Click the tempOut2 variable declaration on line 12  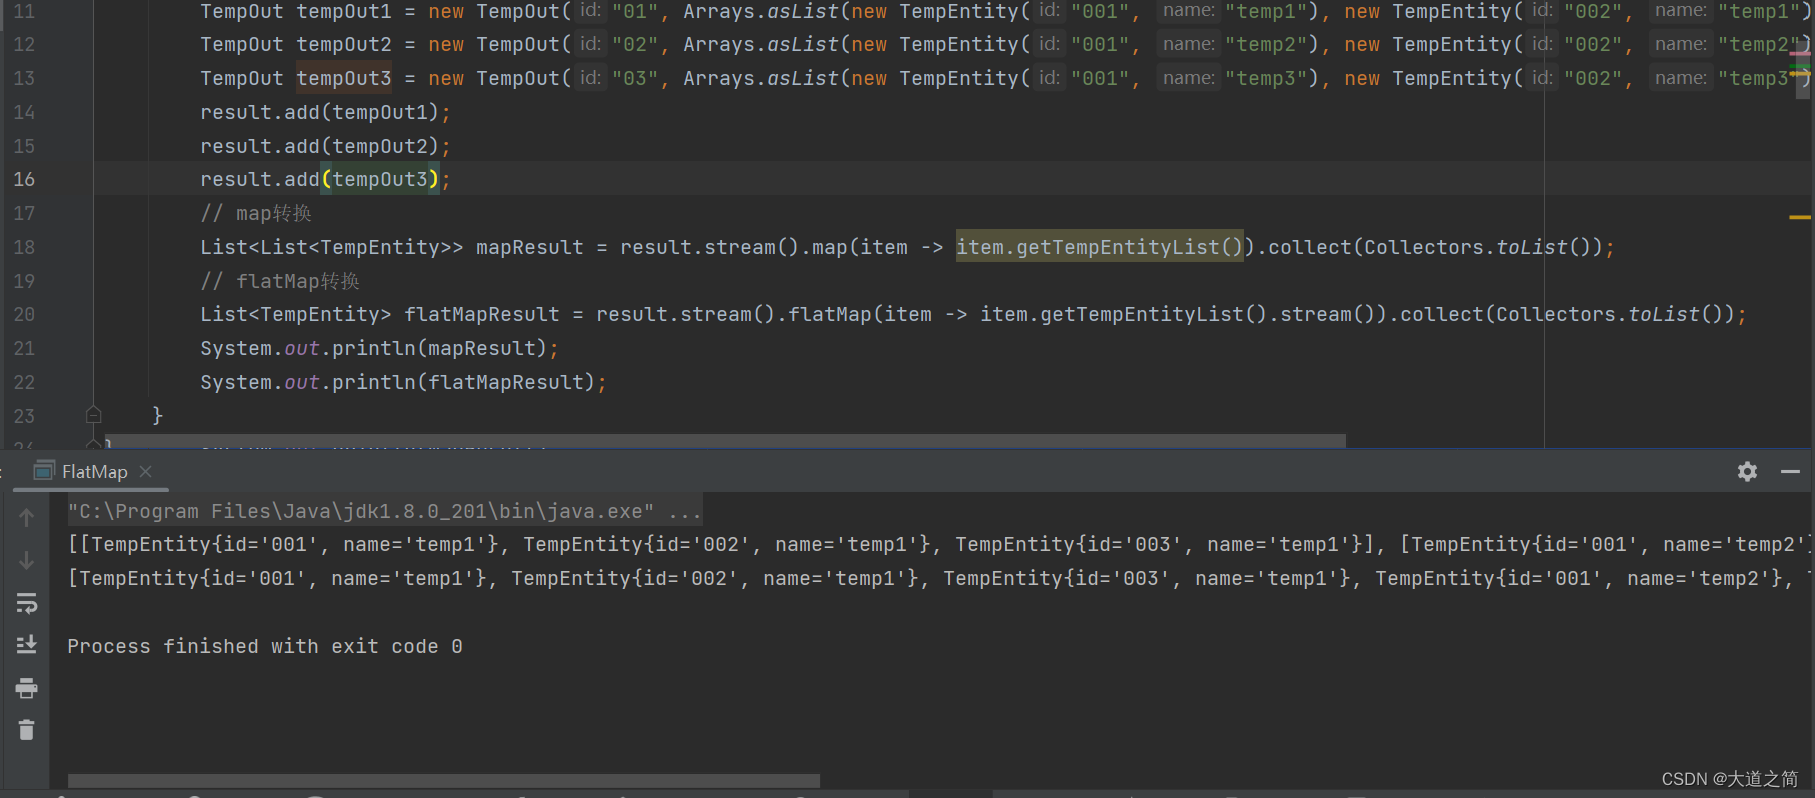click(x=343, y=44)
